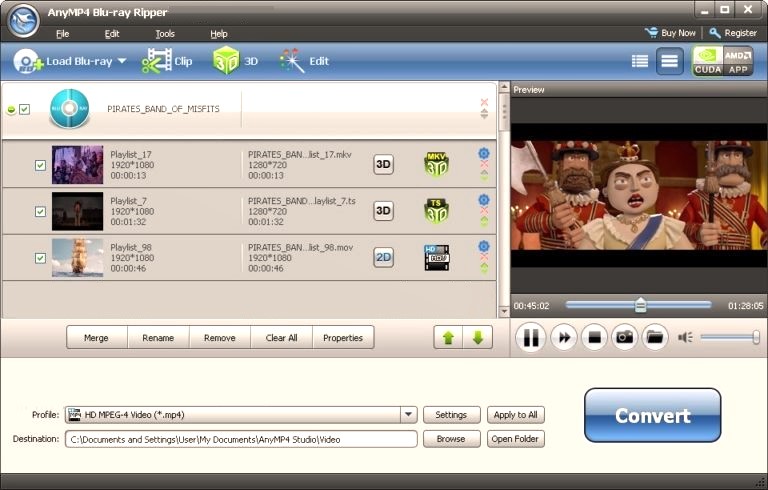This screenshot has width=768, height=490.
Task: Open the Edit effects tool
Action: point(304,61)
